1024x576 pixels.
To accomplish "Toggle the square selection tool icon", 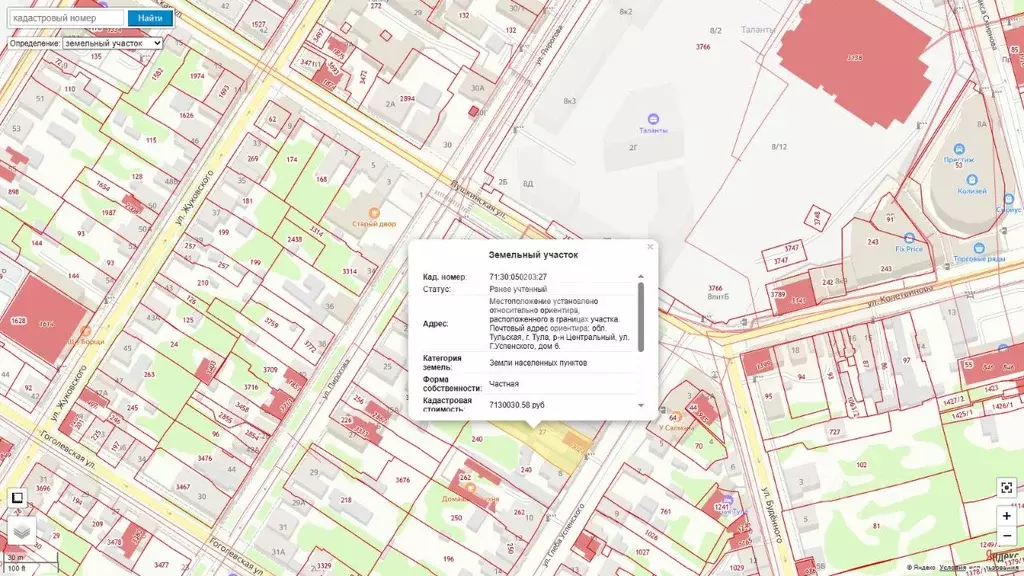I will [x=17, y=497].
